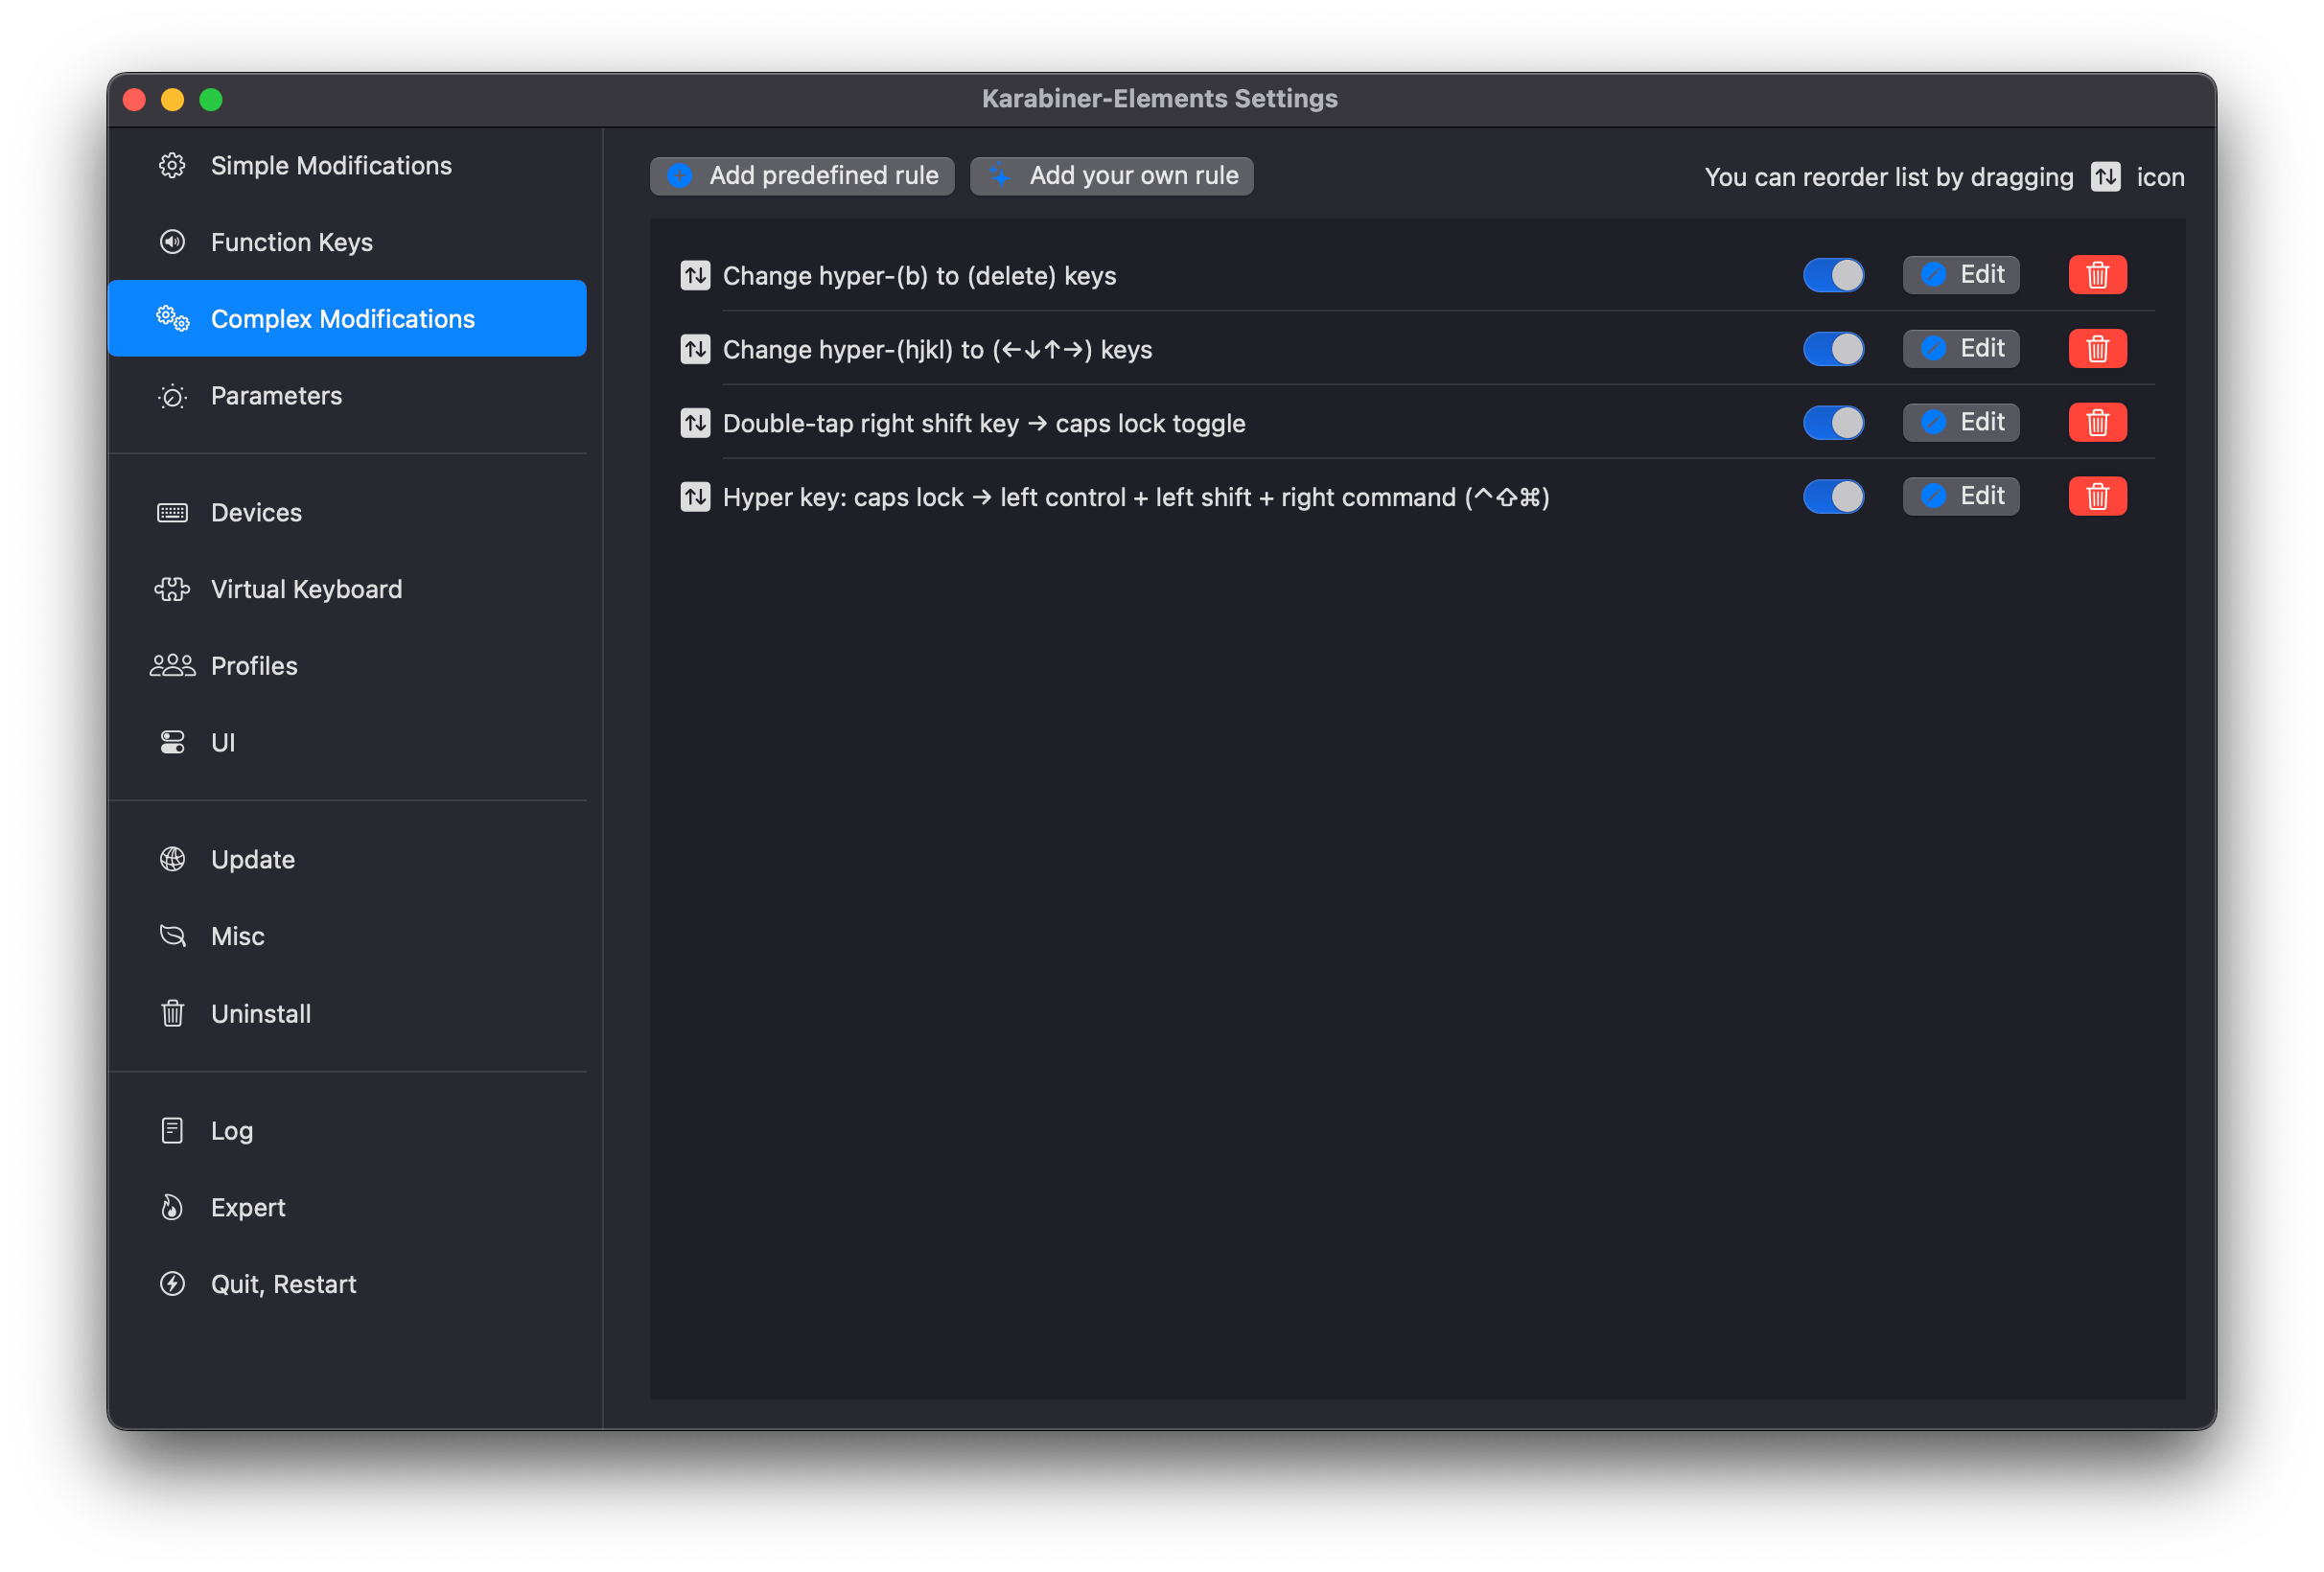This screenshot has height=1572, width=2324.
Task: Zoom window with the green button
Action: click(x=211, y=99)
